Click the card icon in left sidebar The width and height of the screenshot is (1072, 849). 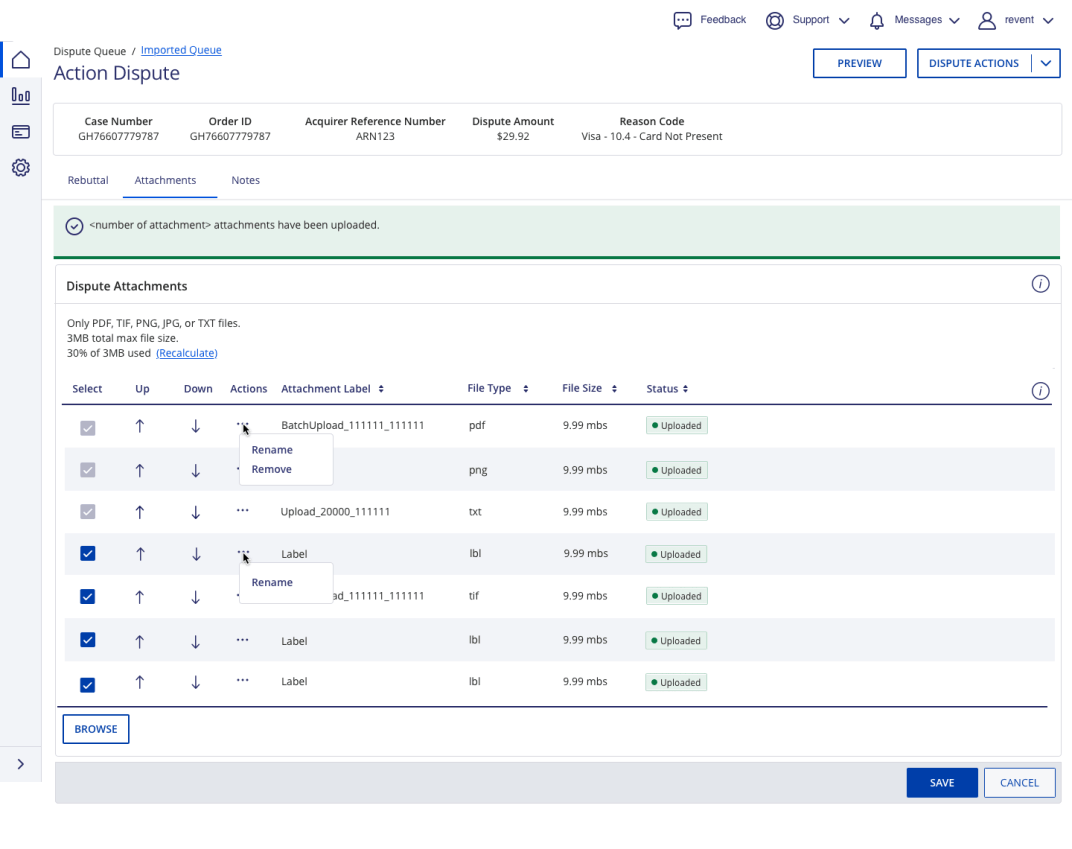tap(20, 132)
